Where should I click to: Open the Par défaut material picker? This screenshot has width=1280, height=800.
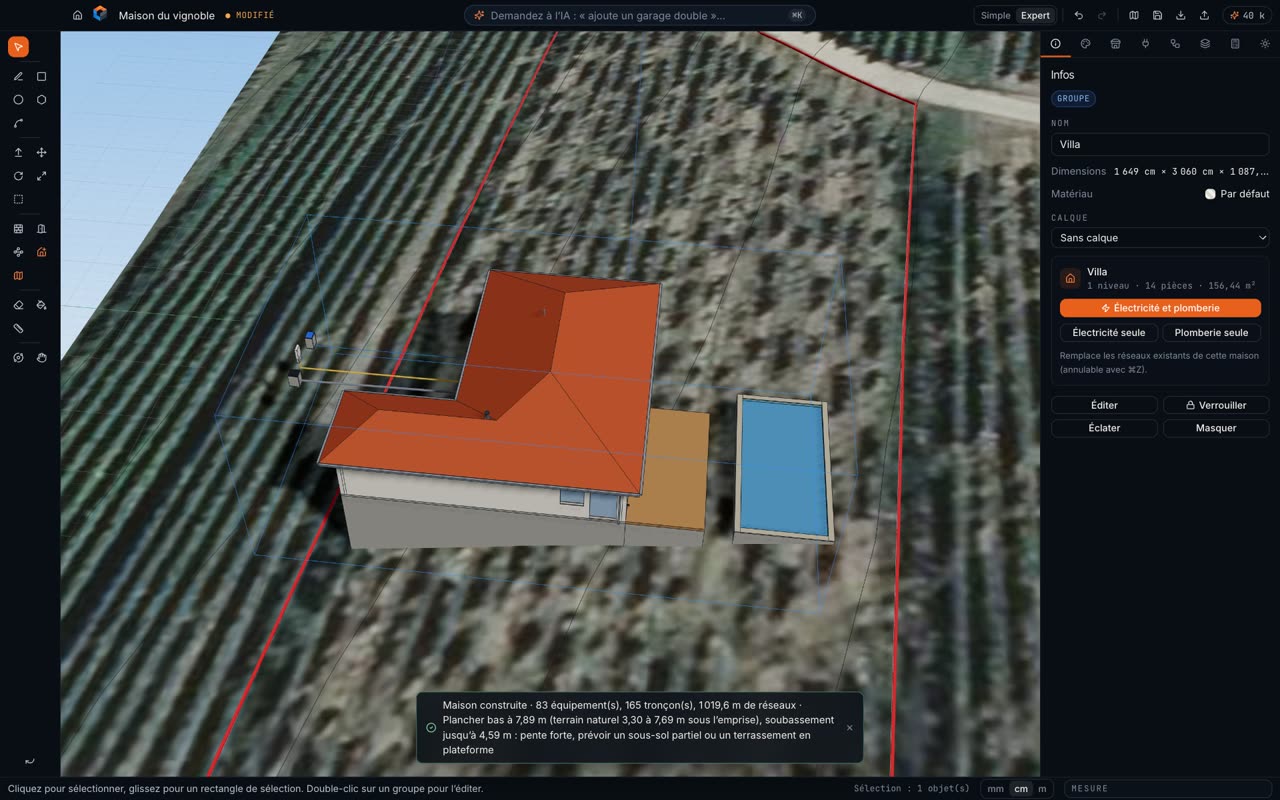point(1237,194)
